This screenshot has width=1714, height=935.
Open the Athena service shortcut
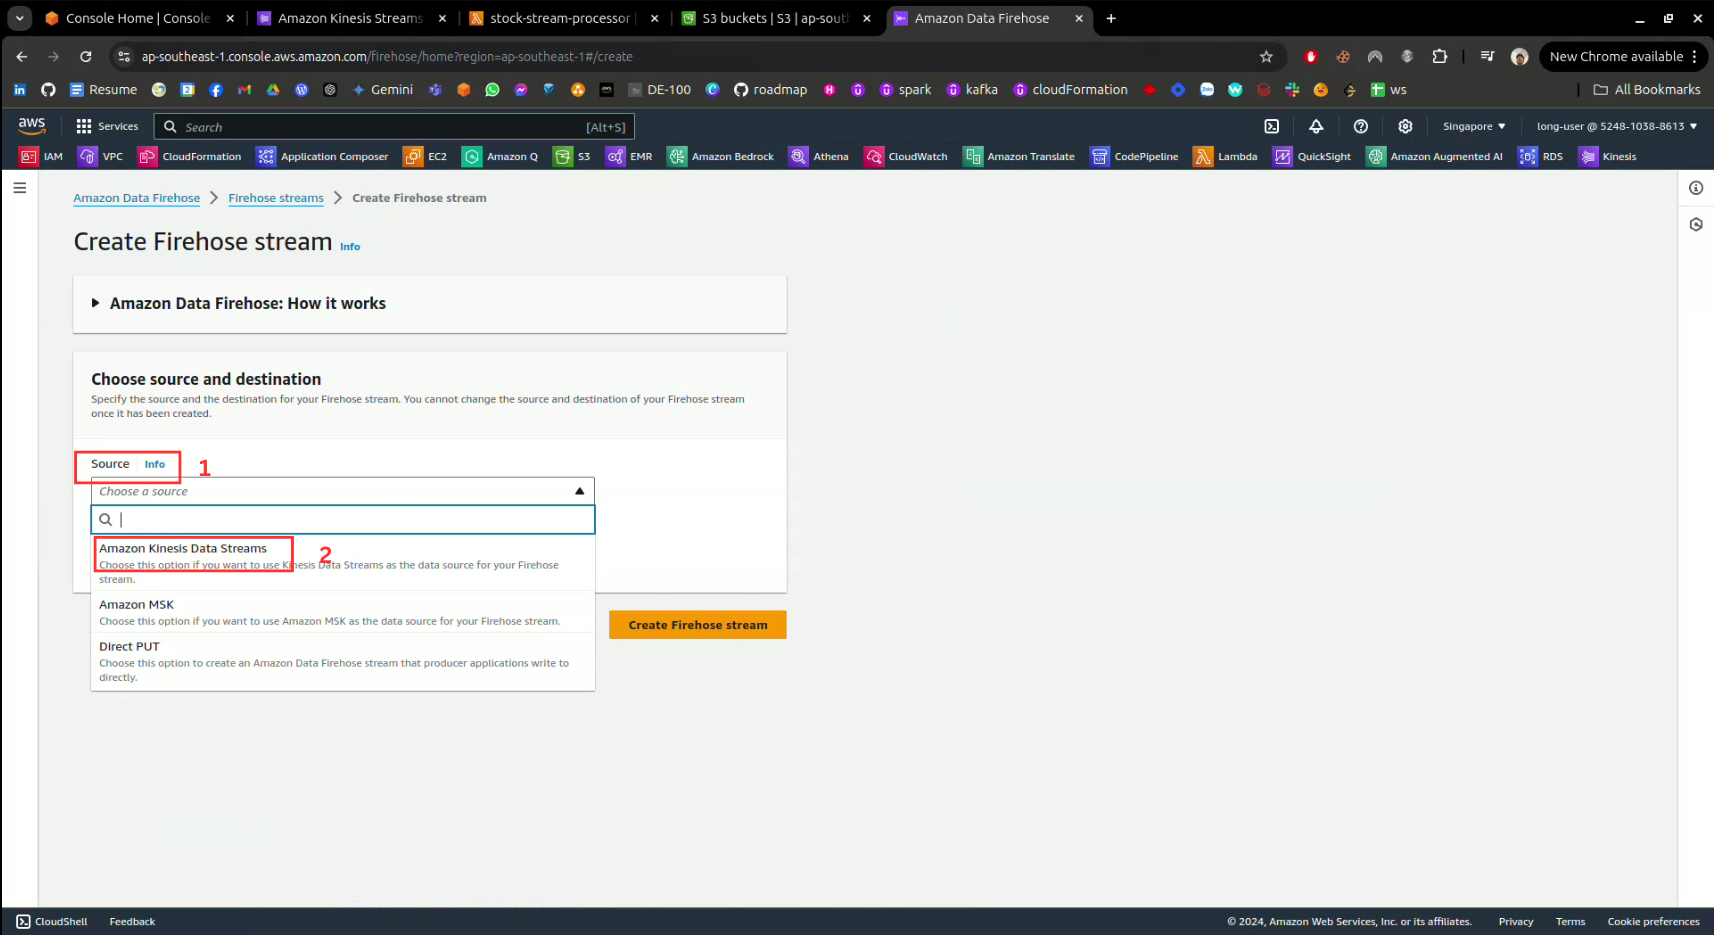click(x=818, y=156)
